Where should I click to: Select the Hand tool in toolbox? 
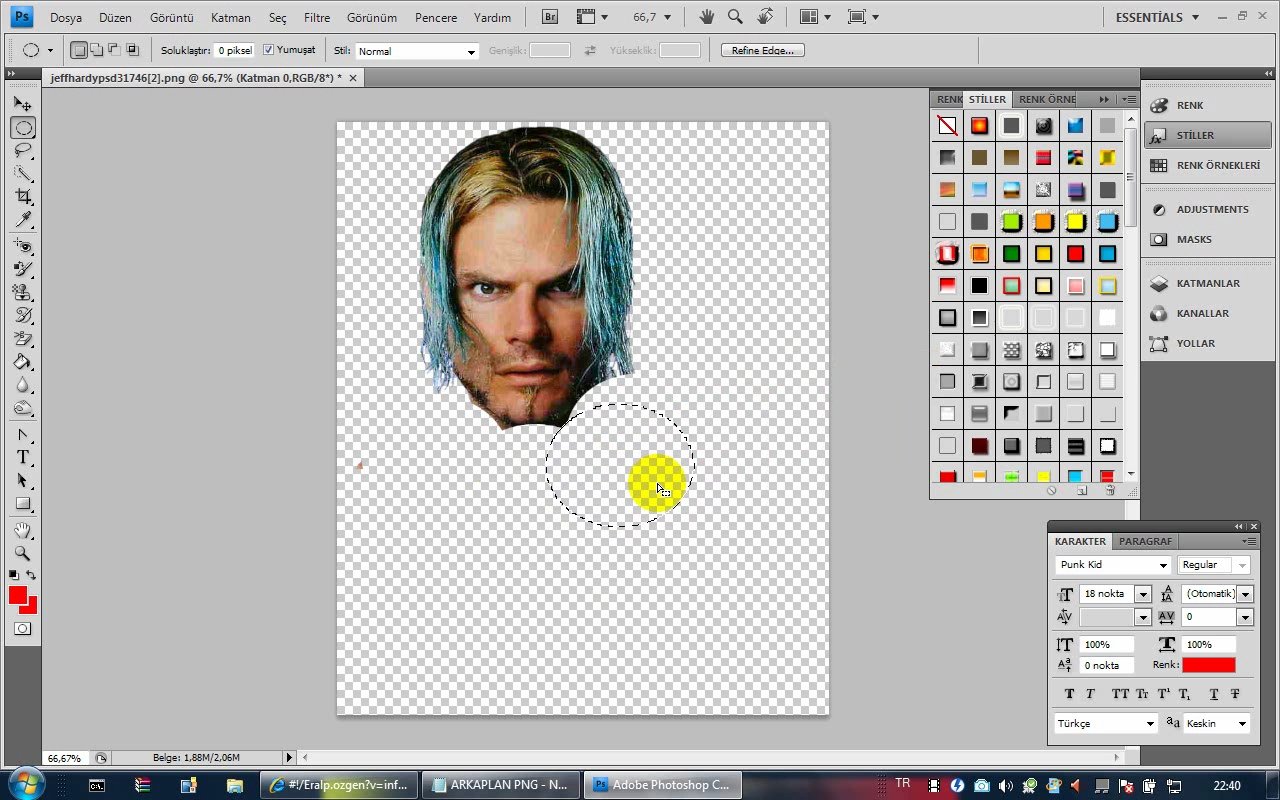(x=23, y=530)
